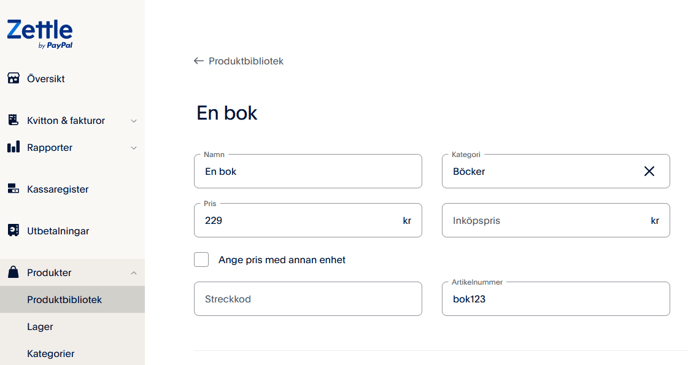Open Lager in the sidebar

tap(40, 326)
